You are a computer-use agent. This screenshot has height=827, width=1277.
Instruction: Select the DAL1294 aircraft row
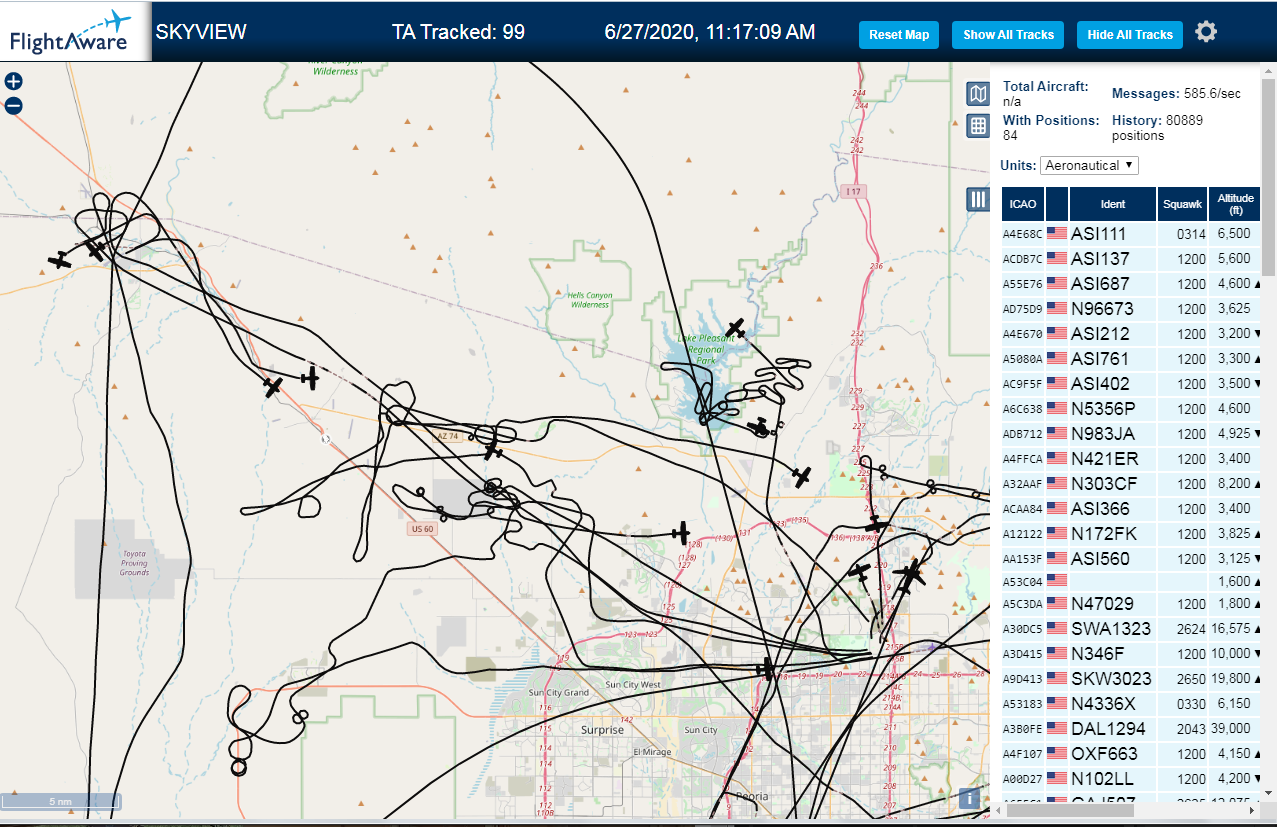[x=1132, y=729]
